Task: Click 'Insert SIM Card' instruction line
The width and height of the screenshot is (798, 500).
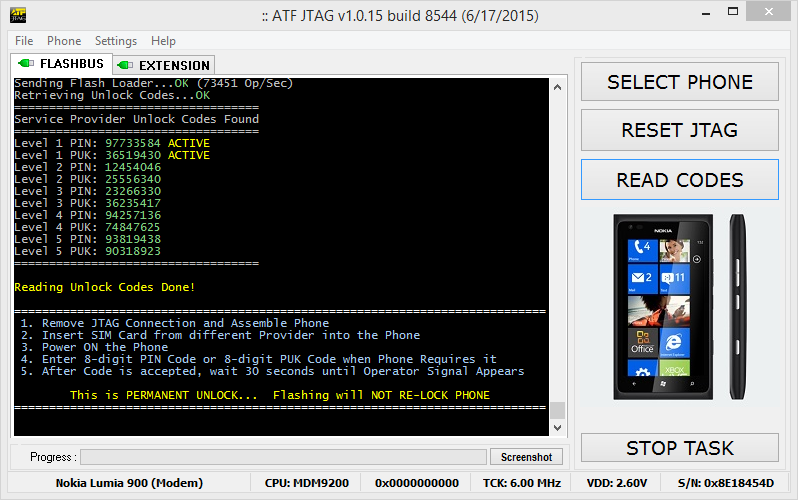Action: [220, 335]
